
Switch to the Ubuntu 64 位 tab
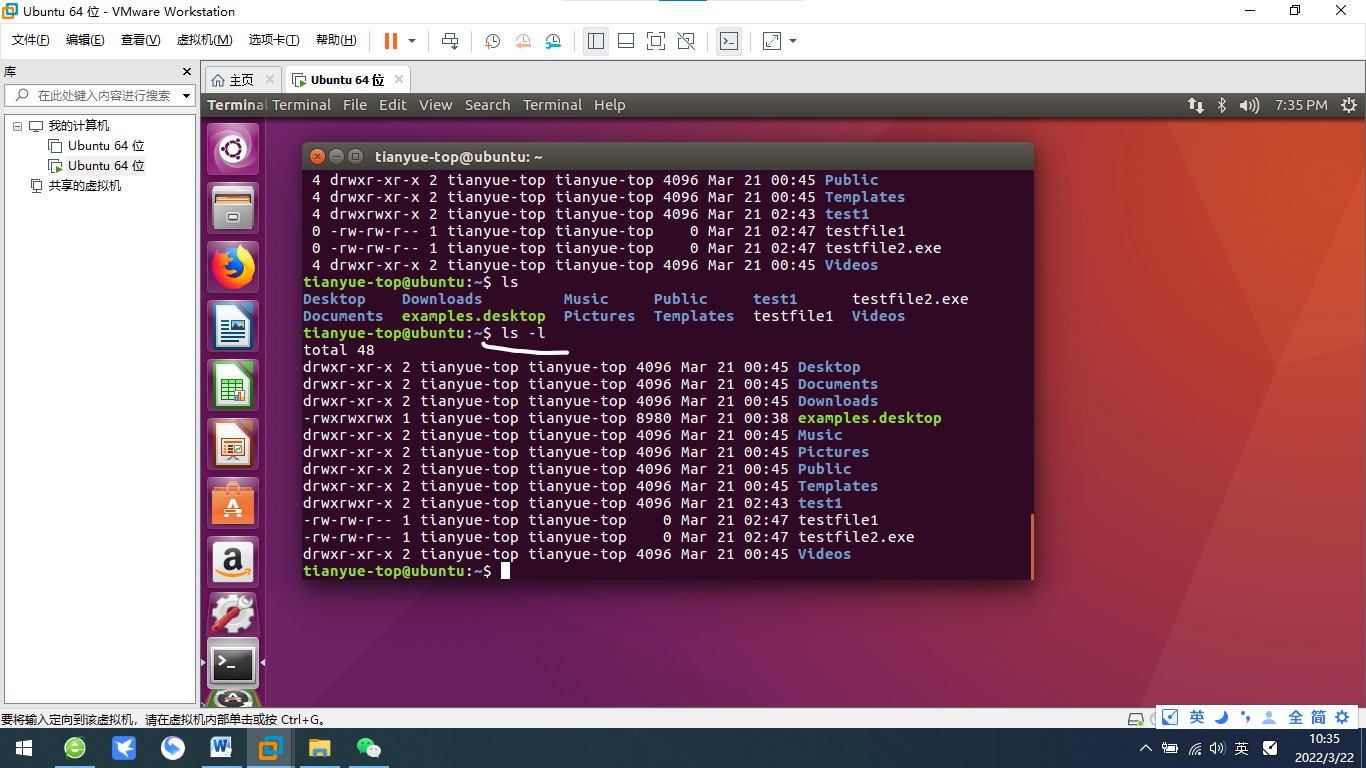coord(347,80)
